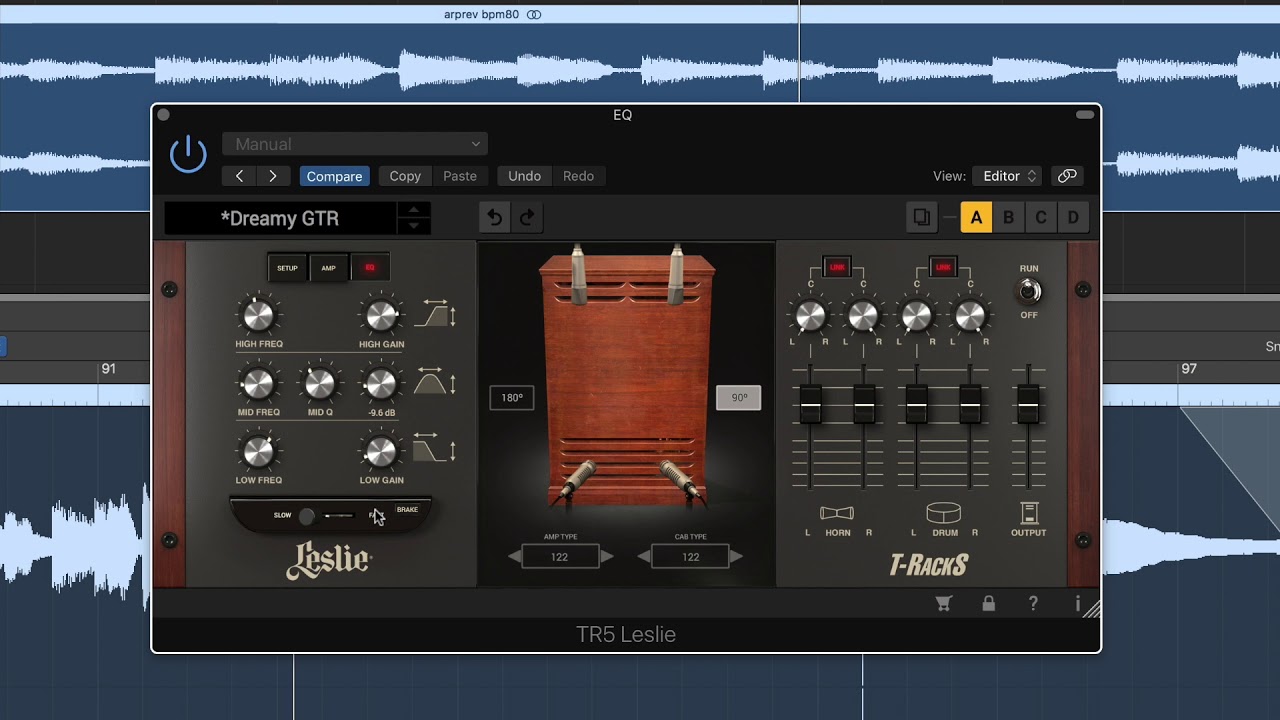
Task: Click the Copy button
Action: pyautogui.click(x=405, y=176)
